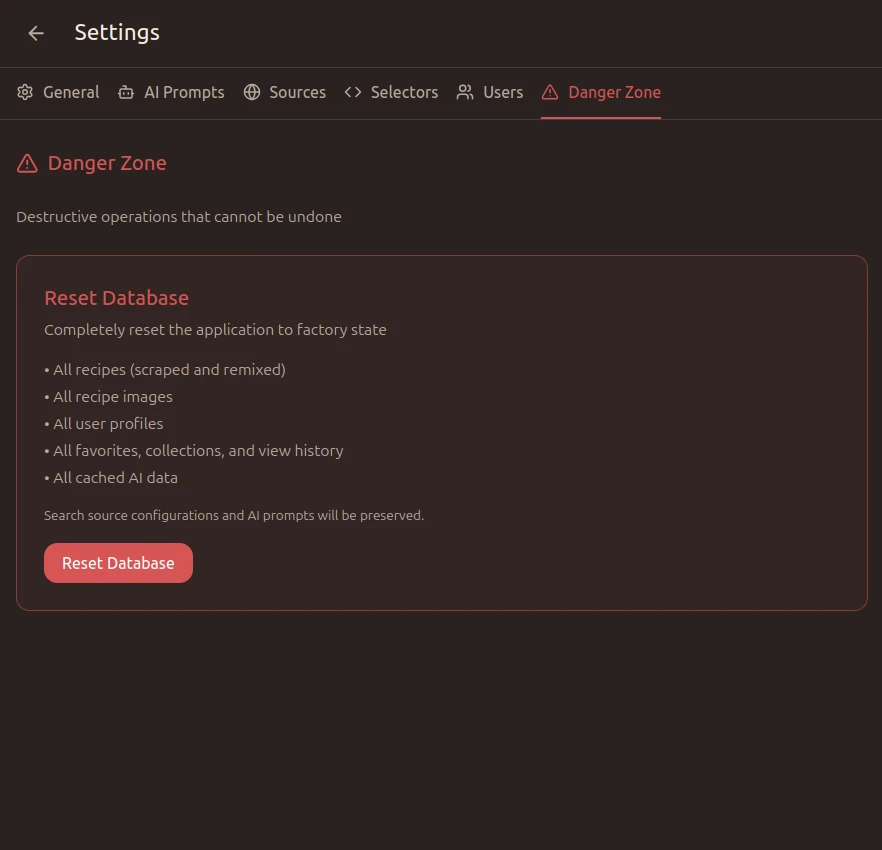This screenshot has height=850, width=882.
Task: Open the Selectors tab
Action: click(x=404, y=92)
